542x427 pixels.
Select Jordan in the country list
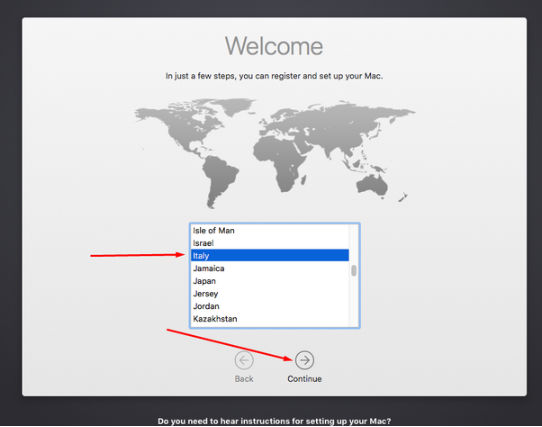(270, 306)
